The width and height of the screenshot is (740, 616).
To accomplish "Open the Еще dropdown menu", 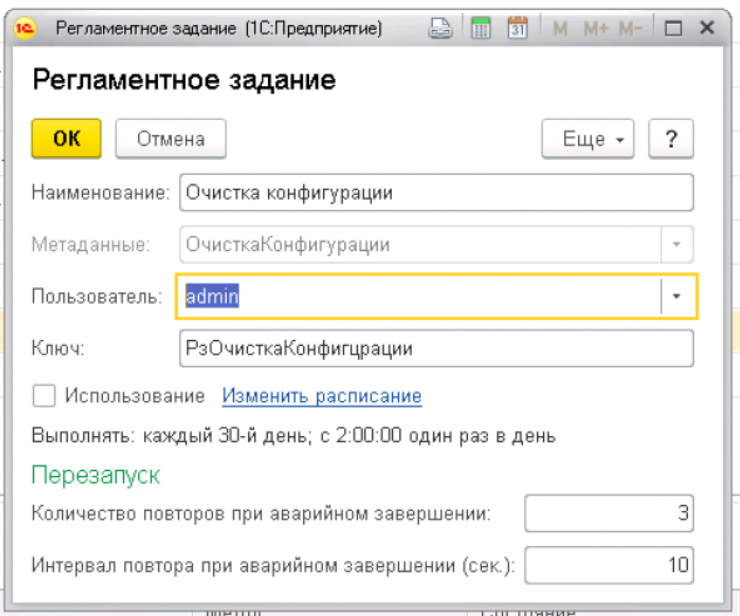I will point(588,139).
